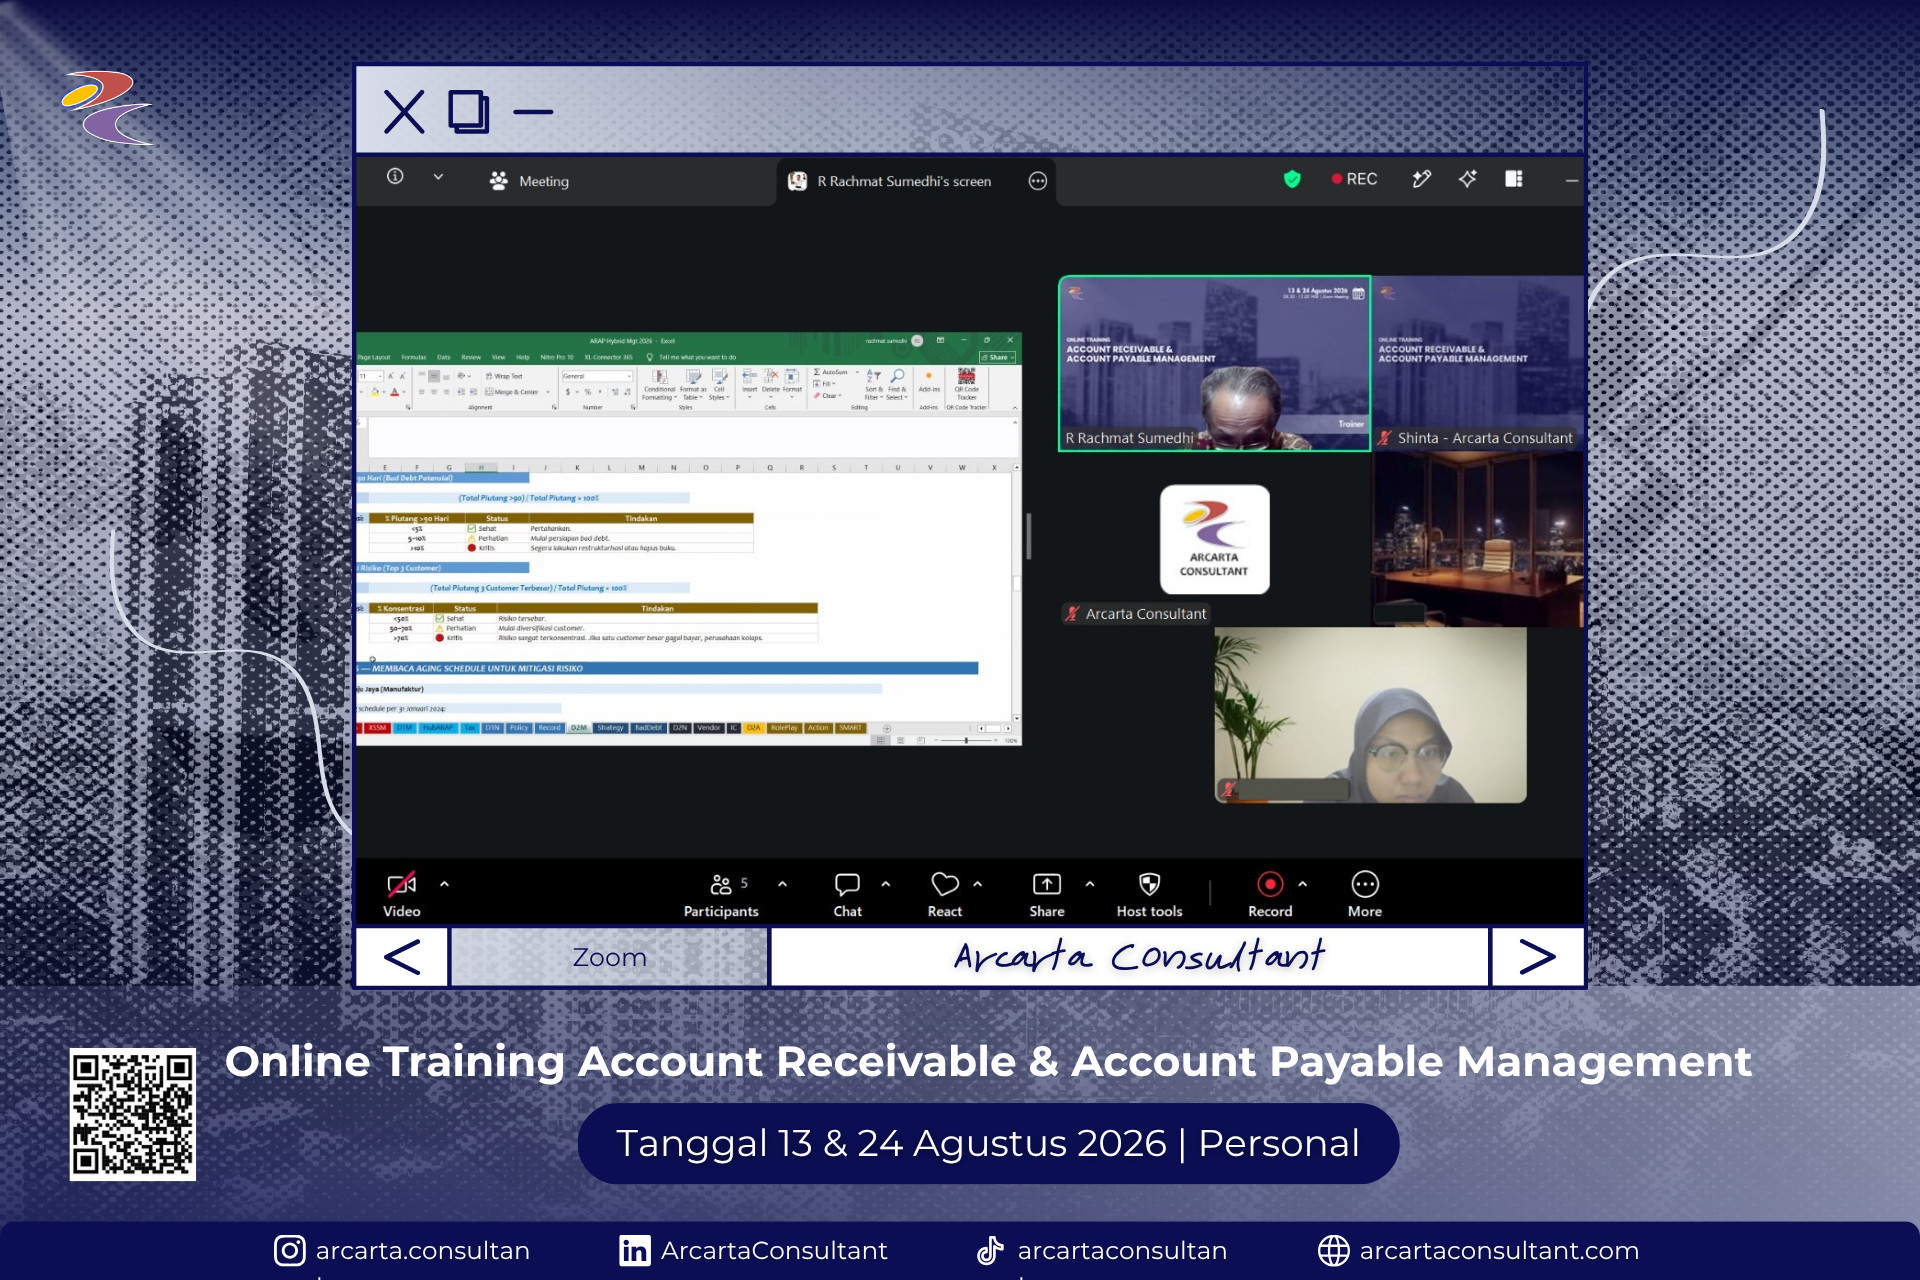Viewport: 1920px width, 1280px height.
Task: Pick the yellow fill color swatch
Action: [x=375, y=392]
